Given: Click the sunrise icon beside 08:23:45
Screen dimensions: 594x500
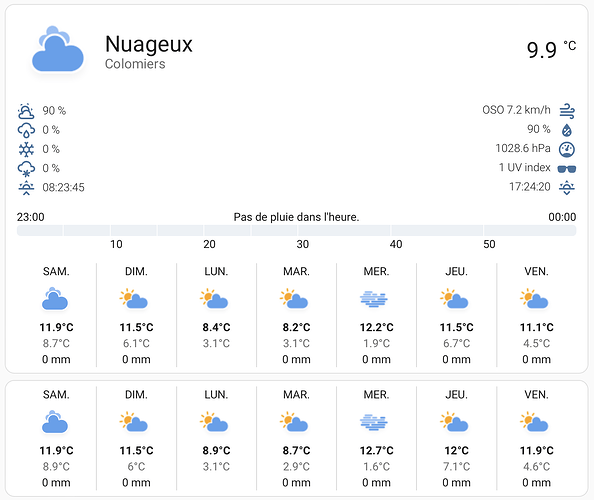Looking at the screenshot, I should tap(26, 188).
